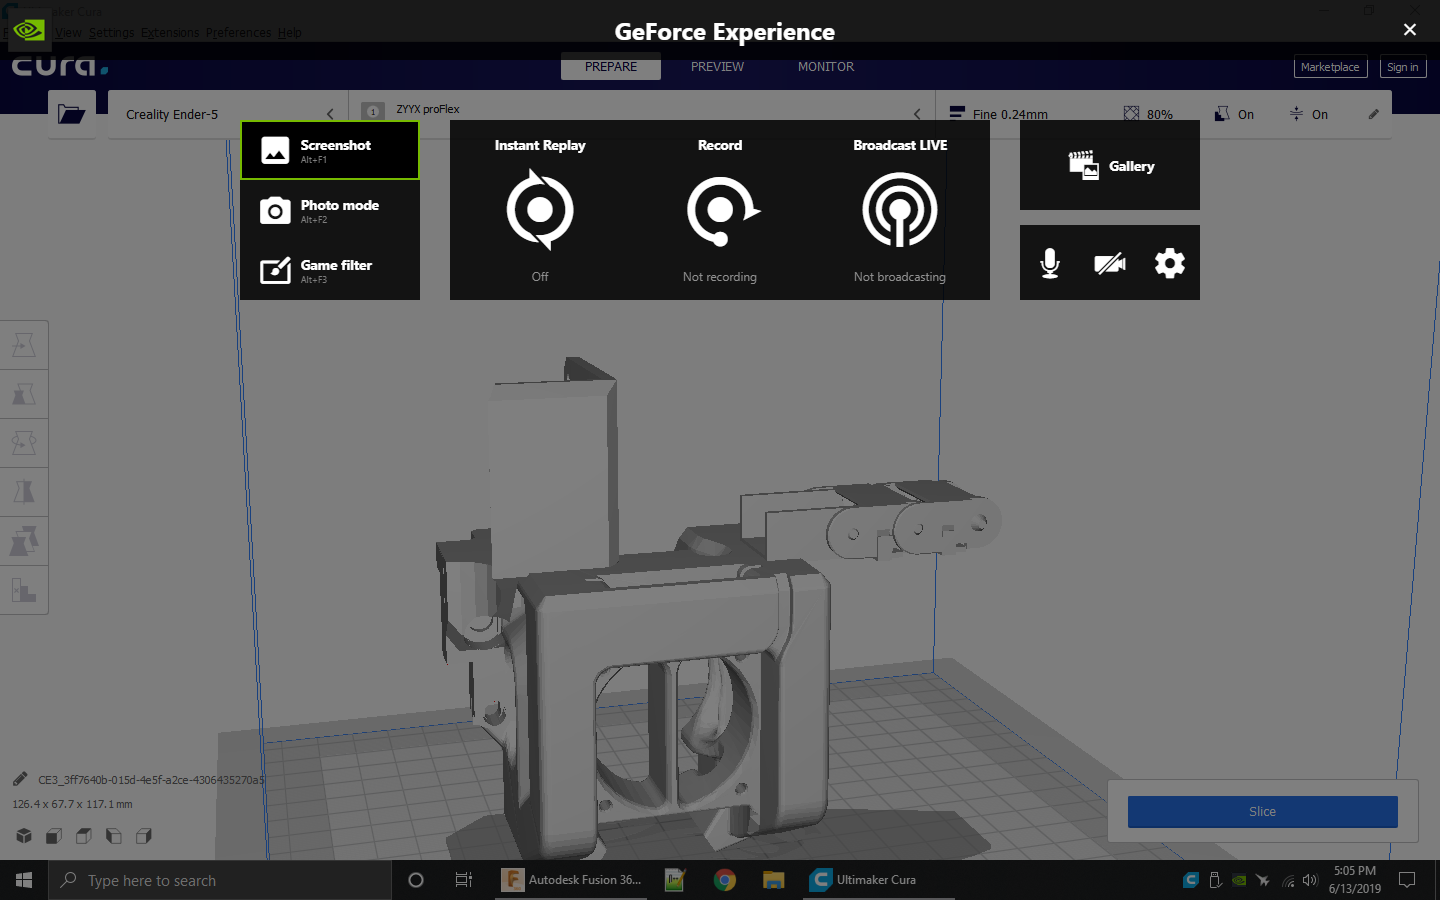This screenshot has height=900, width=1440.
Task: Expand the Creality Ender-5 printer selector
Action: 228,114
